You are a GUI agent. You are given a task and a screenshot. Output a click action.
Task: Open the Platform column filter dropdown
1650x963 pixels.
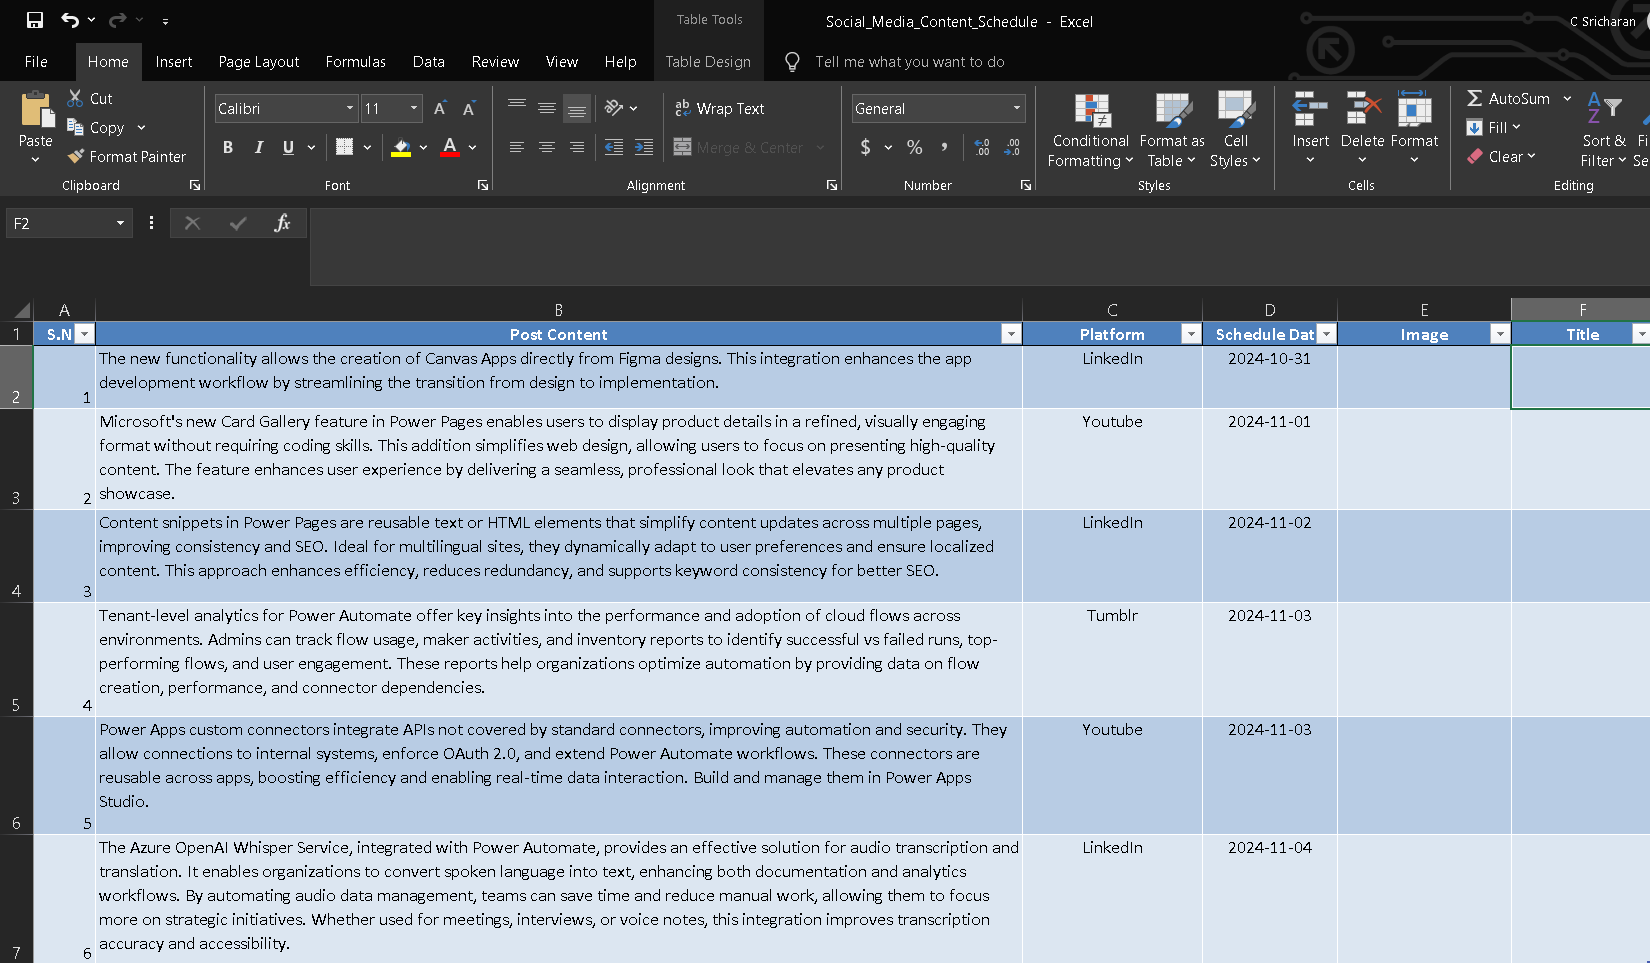(1190, 334)
